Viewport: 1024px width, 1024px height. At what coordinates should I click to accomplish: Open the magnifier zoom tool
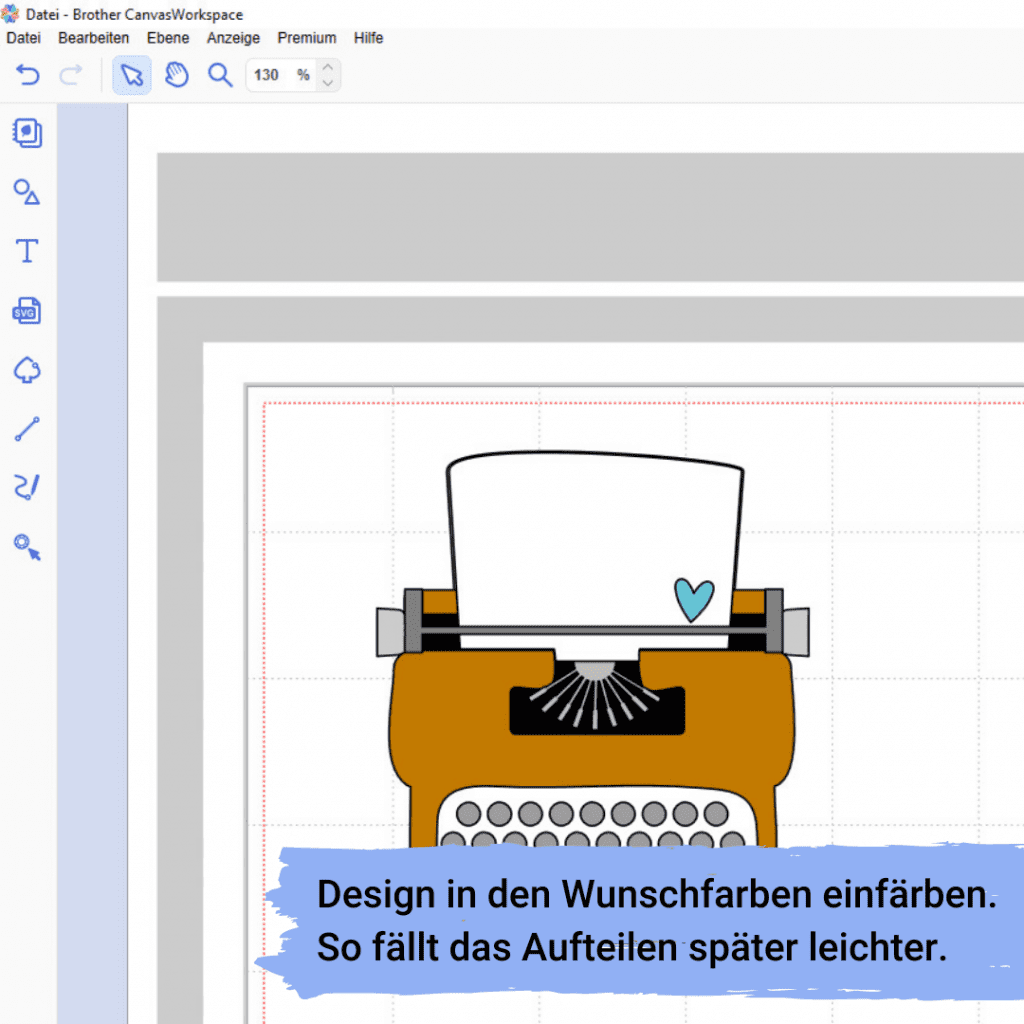tap(220, 75)
